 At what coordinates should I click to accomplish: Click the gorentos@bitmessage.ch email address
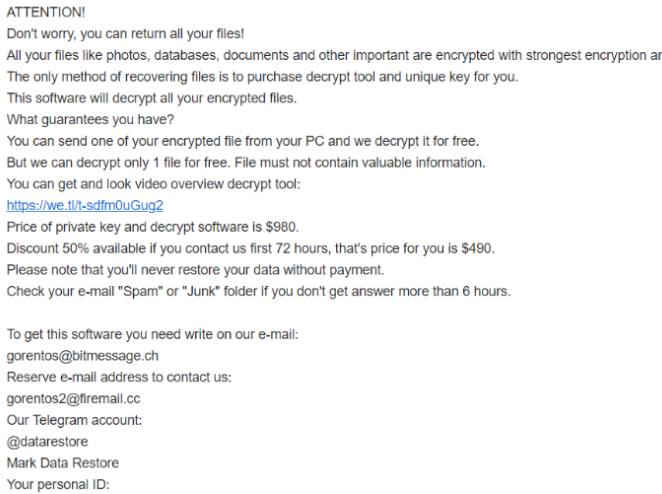[82, 355]
